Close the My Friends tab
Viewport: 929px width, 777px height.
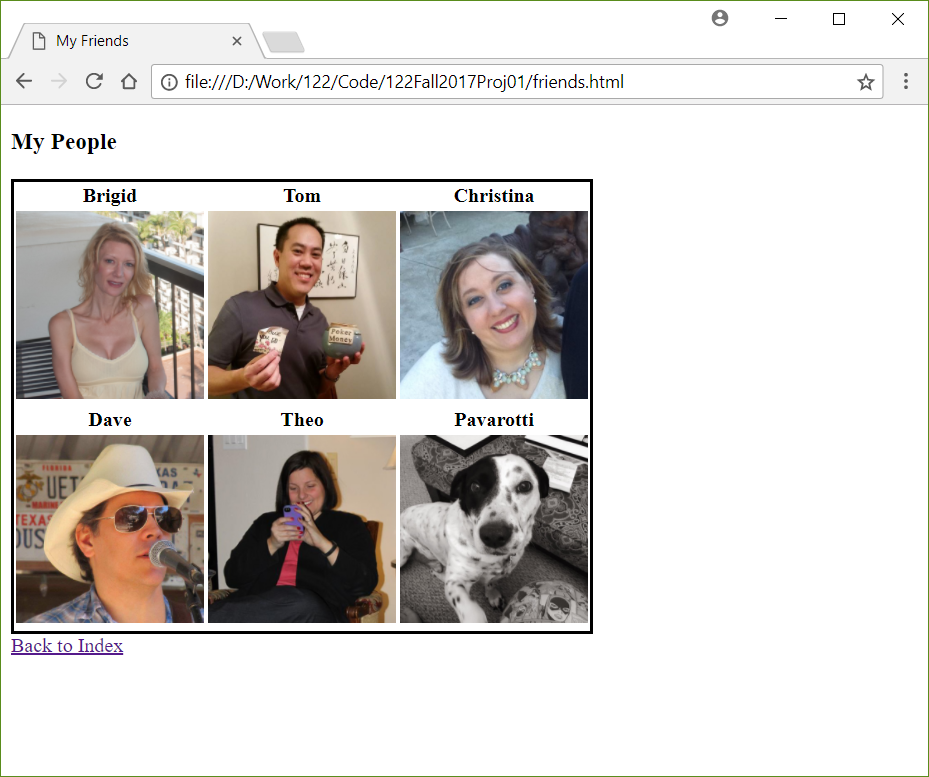pos(236,41)
